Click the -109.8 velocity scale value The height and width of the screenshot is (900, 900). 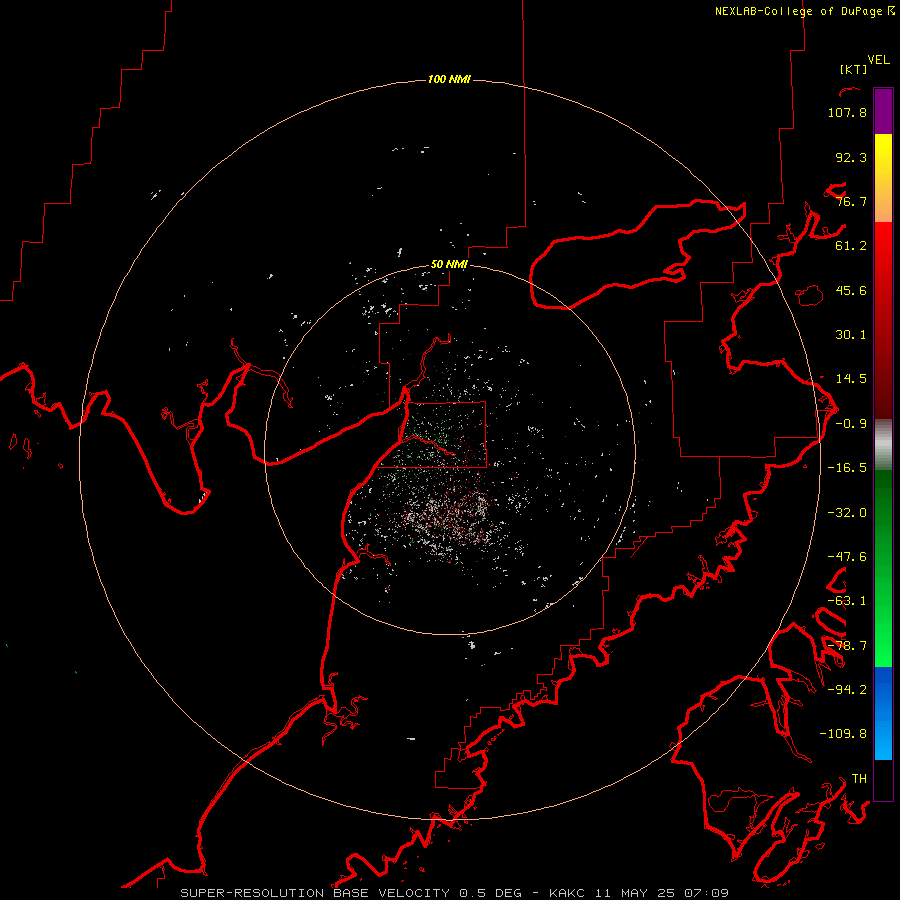click(x=843, y=734)
